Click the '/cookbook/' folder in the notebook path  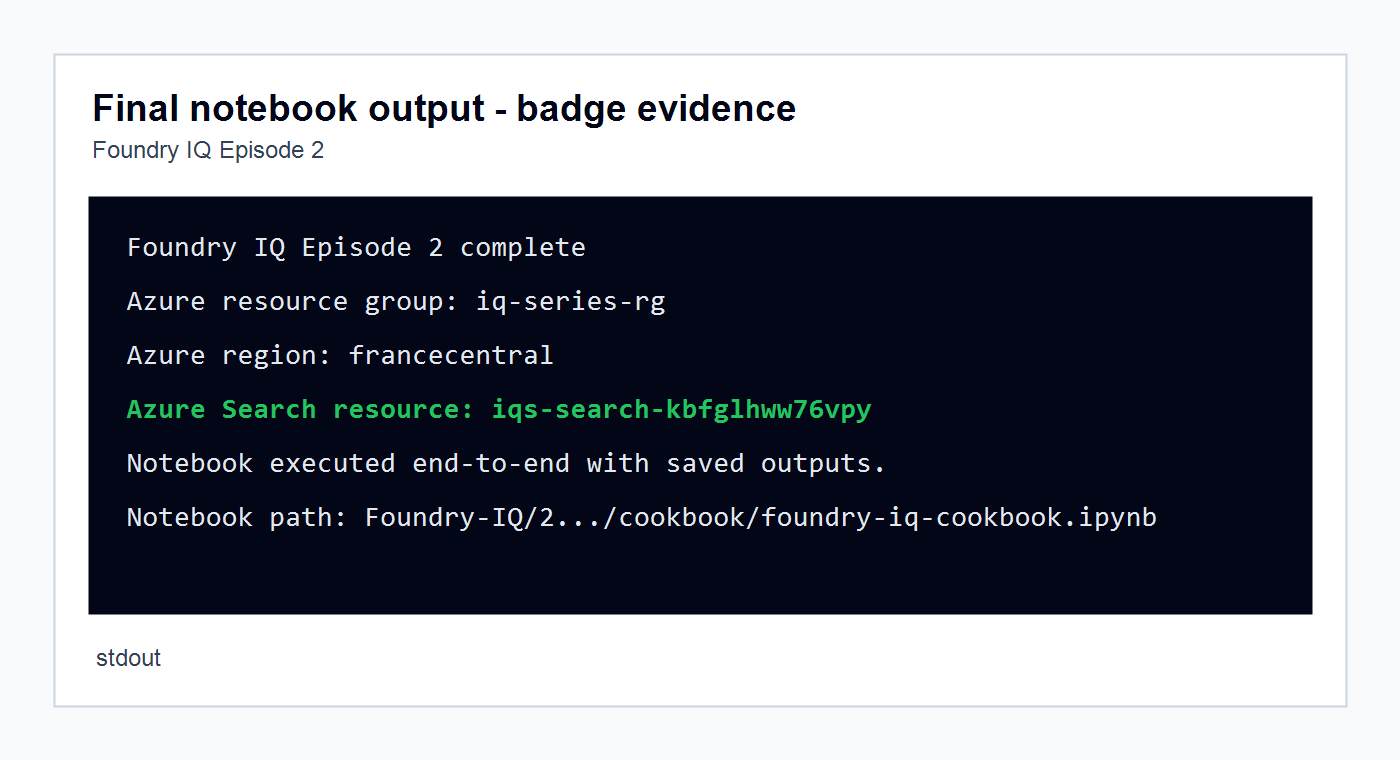pos(682,517)
